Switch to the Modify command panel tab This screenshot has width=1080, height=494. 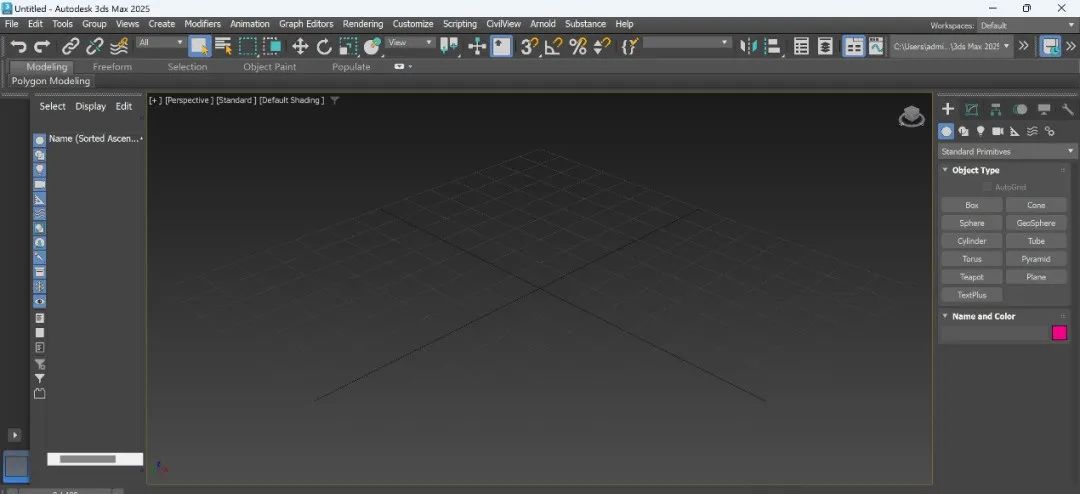[x=972, y=109]
